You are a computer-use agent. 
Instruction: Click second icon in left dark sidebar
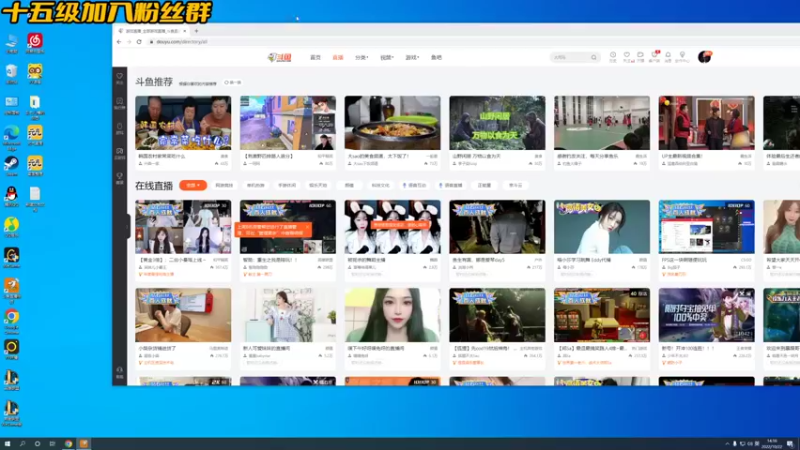click(119, 103)
